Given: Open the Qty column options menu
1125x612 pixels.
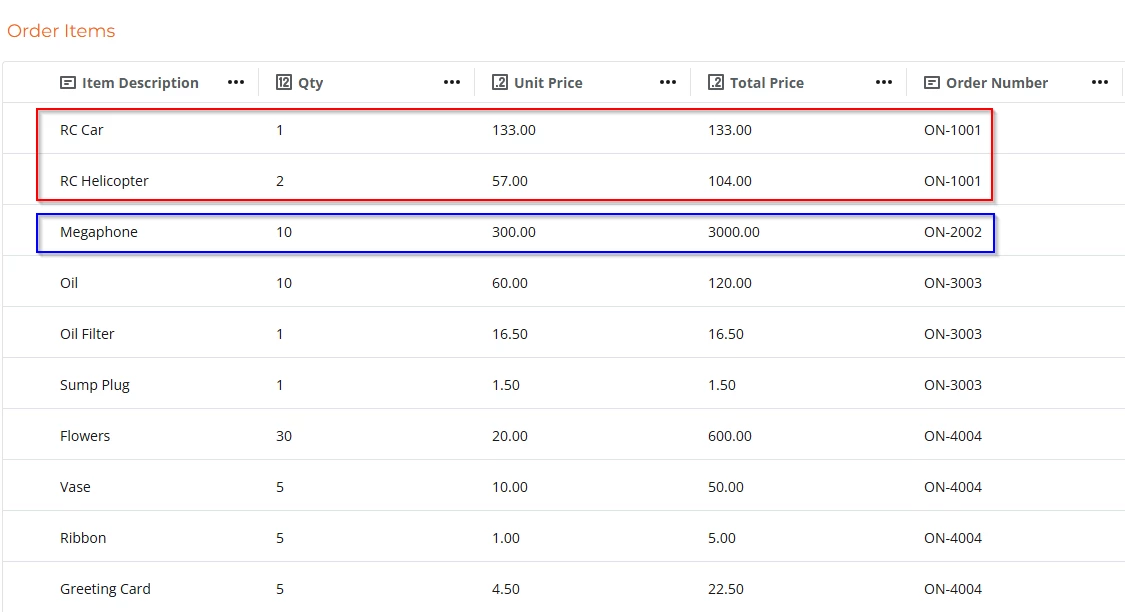Looking at the screenshot, I should tap(452, 83).
